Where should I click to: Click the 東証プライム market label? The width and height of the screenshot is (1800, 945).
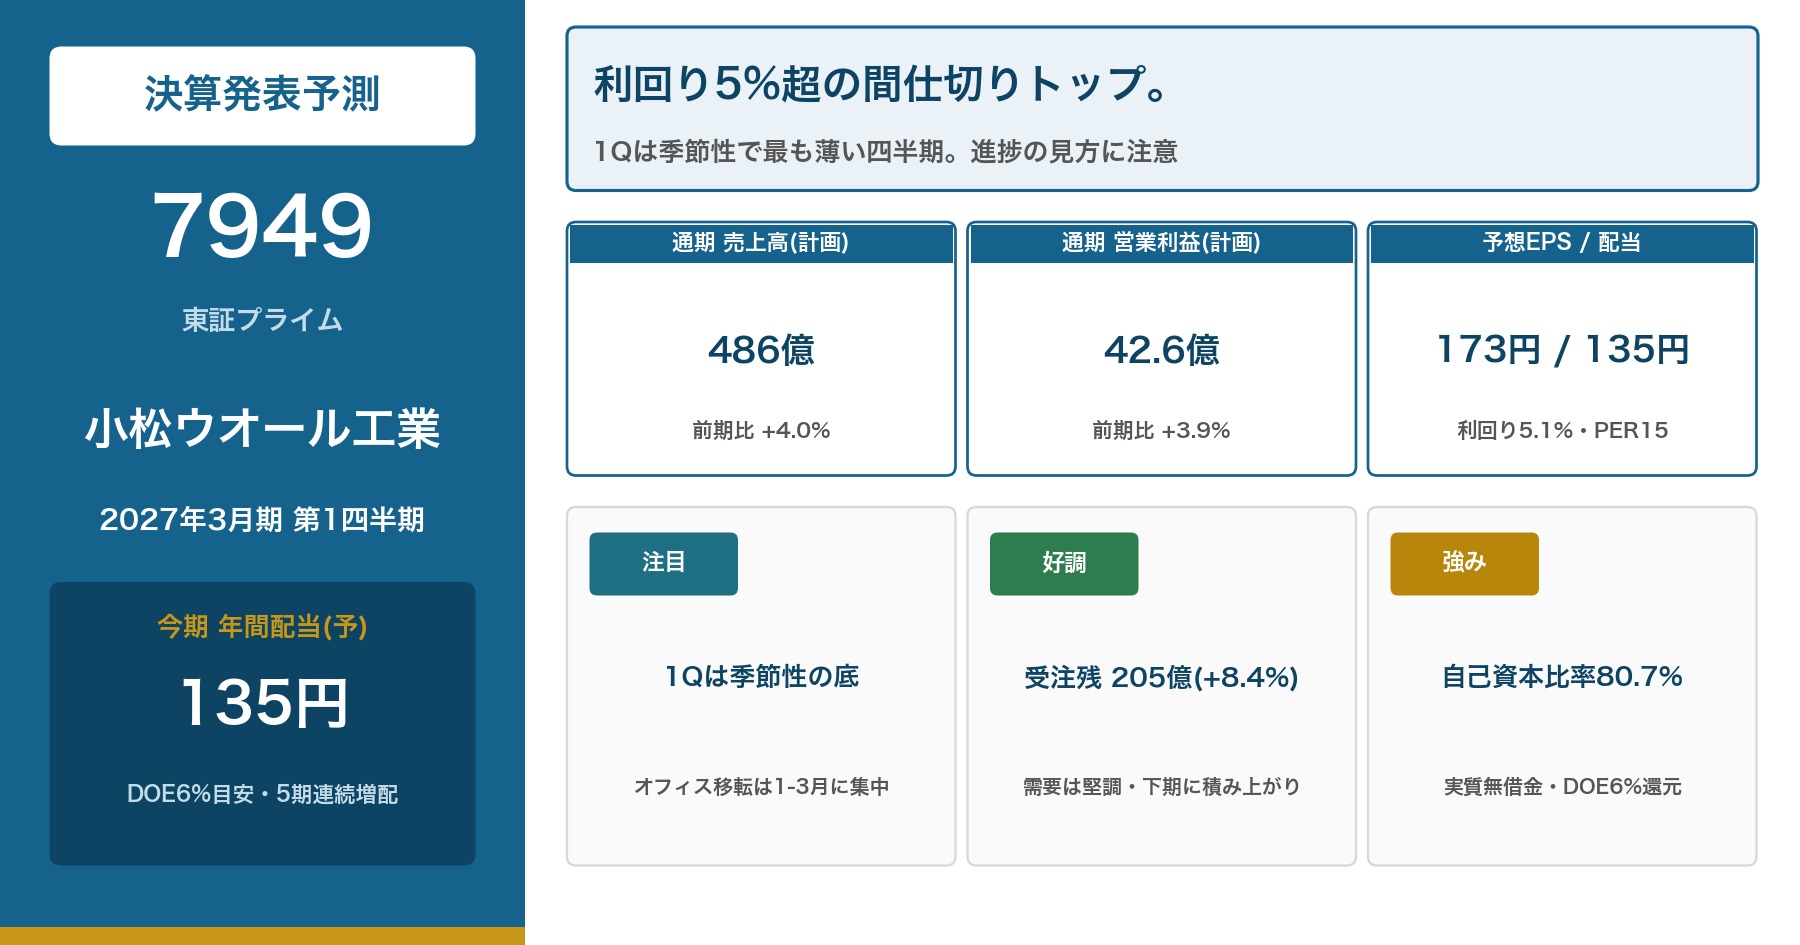click(x=262, y=320)
